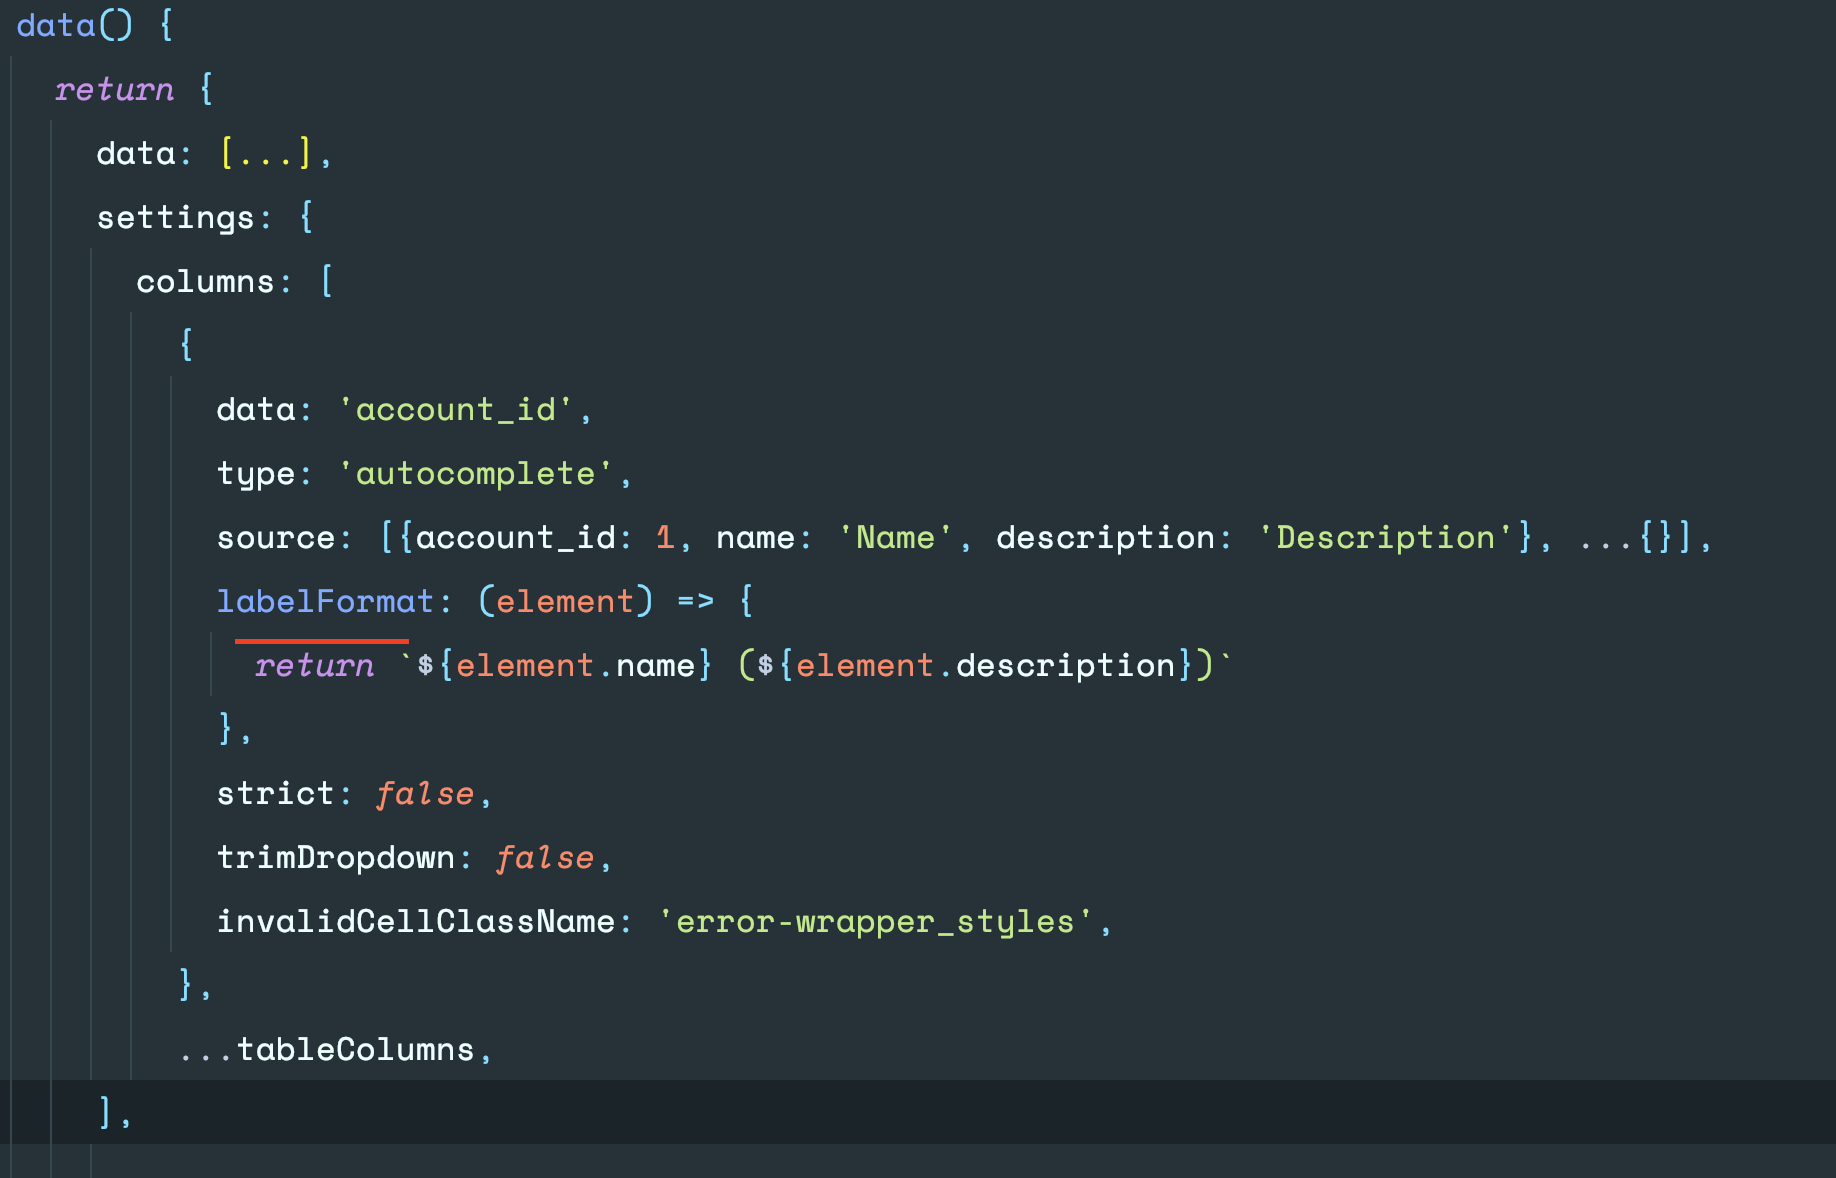
Task: Click the invalidCellClassName property
Action: pos(415,921)
